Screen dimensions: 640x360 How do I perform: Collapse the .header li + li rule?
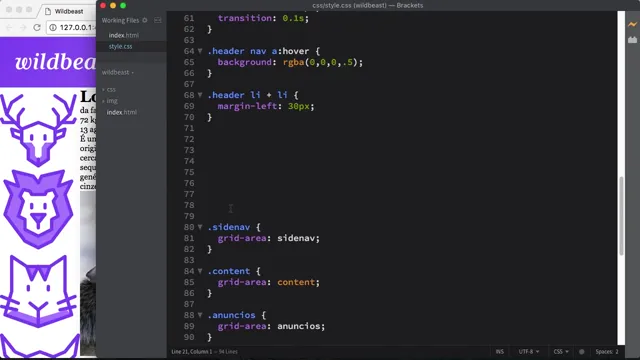point(200,95)
